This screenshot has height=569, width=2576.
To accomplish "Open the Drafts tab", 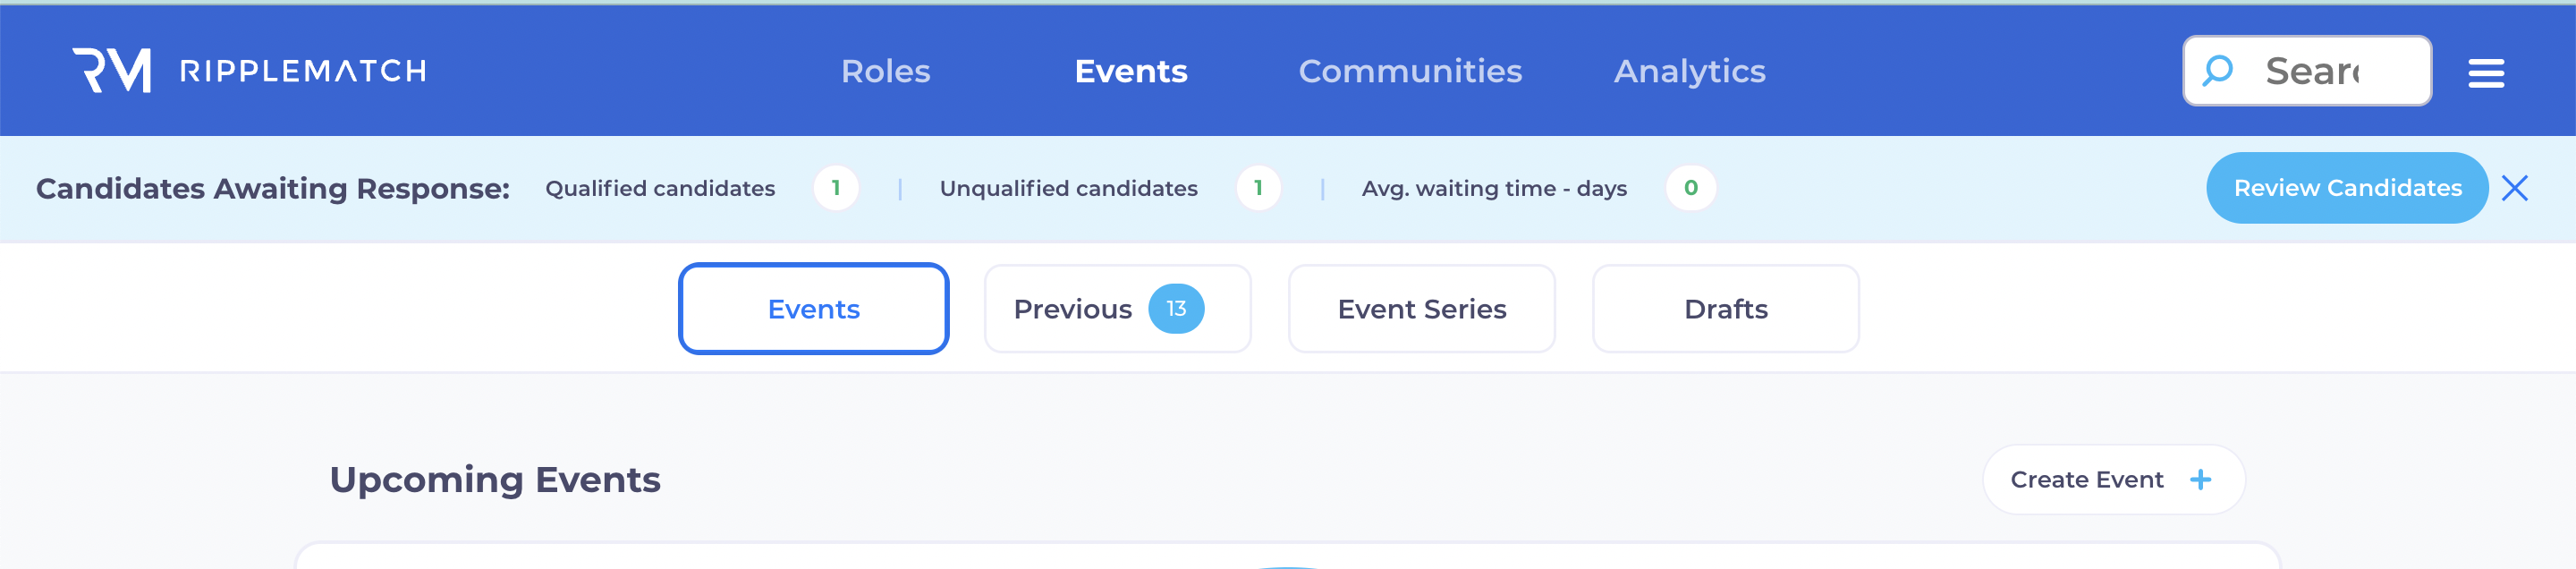I will click(1725, 309).
